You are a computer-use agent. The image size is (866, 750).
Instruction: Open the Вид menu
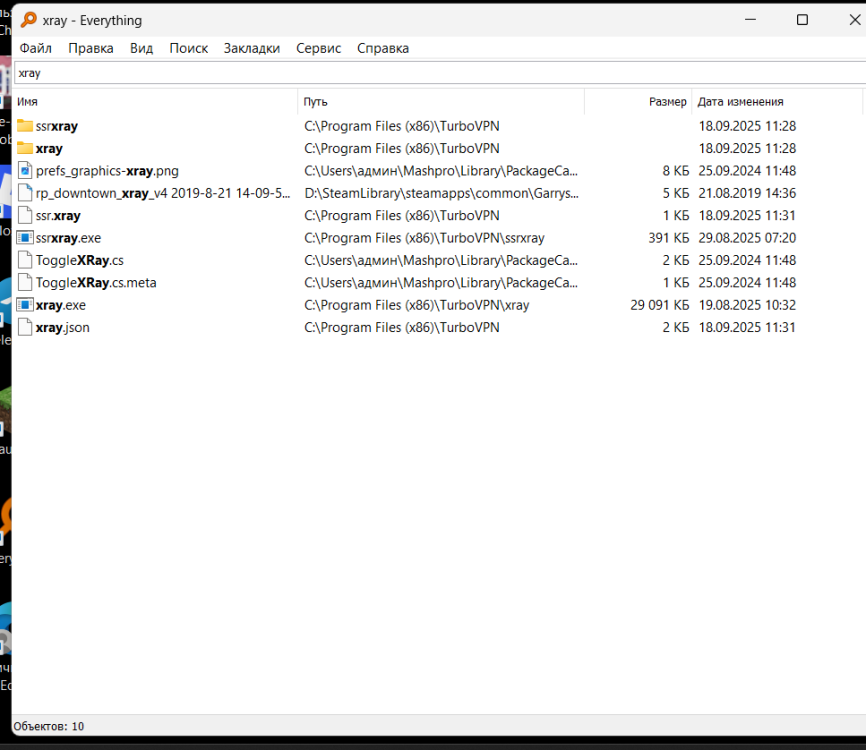tap(141, 49)
